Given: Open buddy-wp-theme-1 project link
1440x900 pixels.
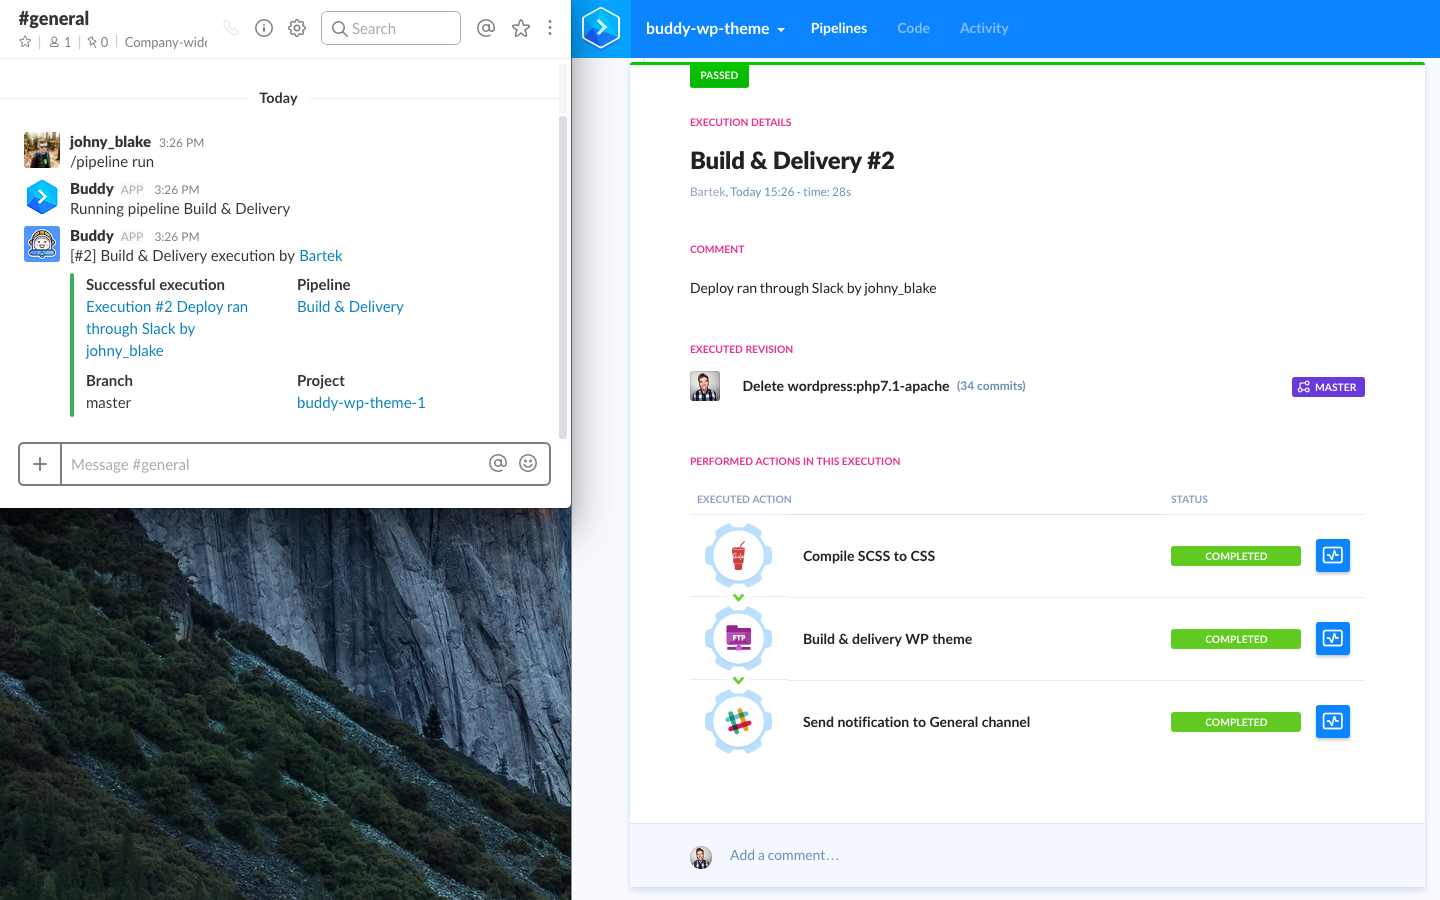Looking at the screenshot, I should click(361, 402).
